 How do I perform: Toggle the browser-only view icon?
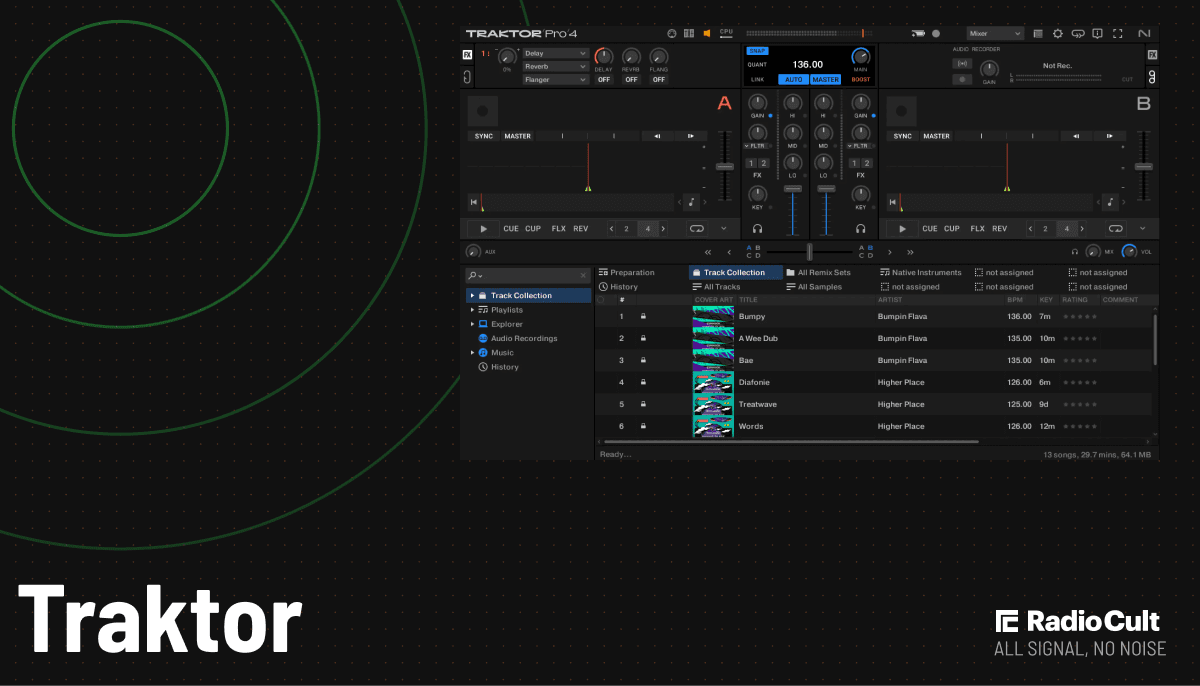point(1038,33)
